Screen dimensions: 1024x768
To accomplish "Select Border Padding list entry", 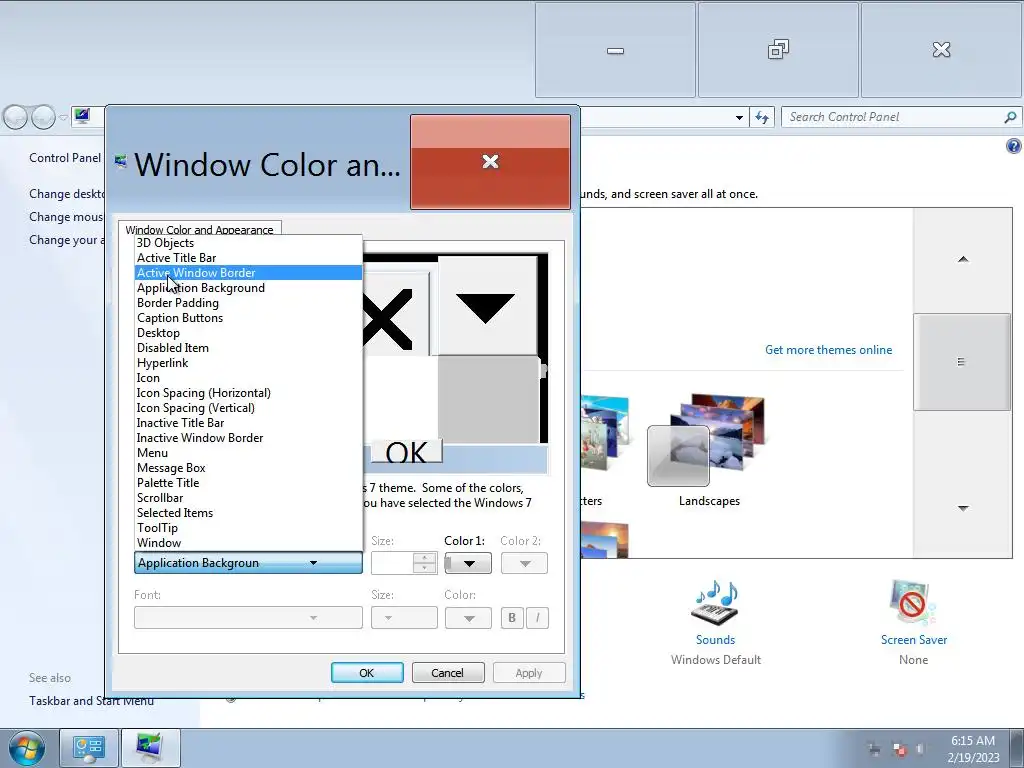I will [248, 303].
